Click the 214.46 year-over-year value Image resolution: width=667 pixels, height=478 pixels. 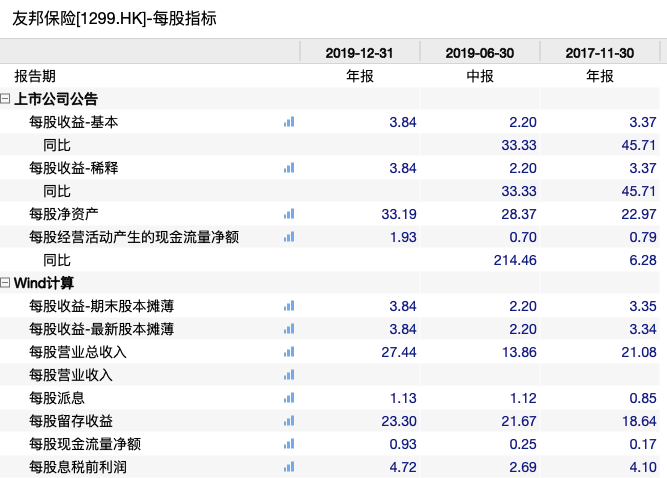[515, 260]
